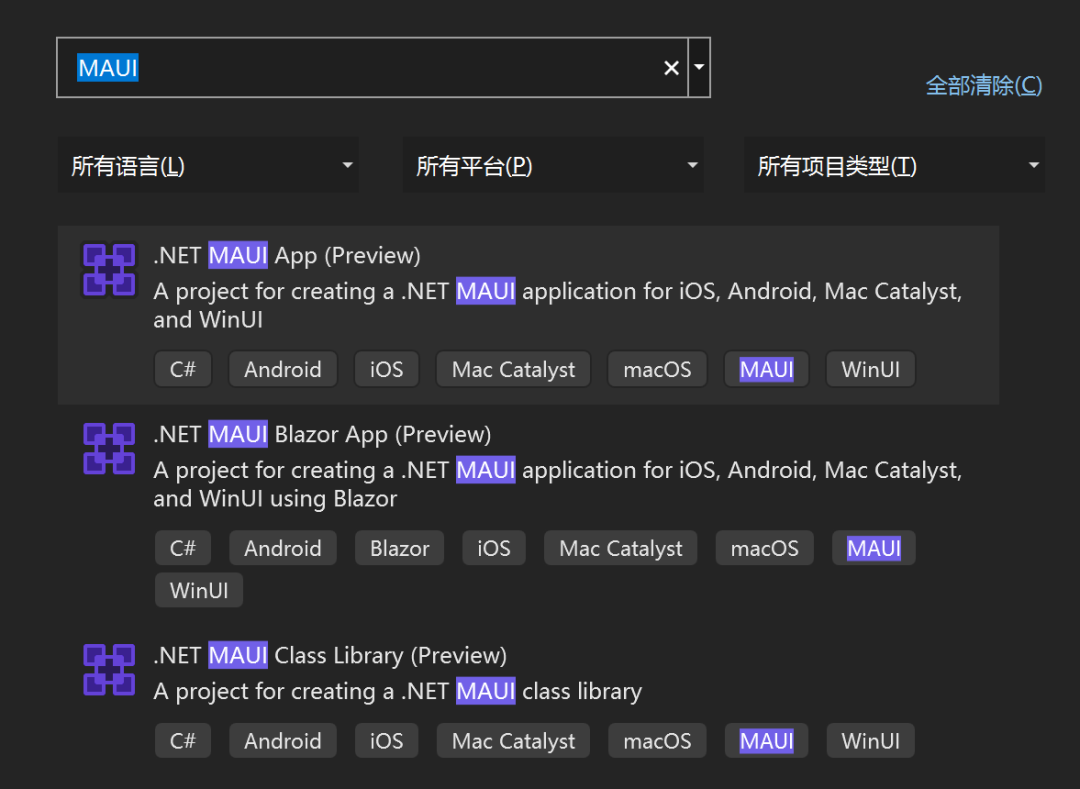Click Android tag under MAUI Blazor App
Viewport: 1080px width, 789px height.
point(282,549)
